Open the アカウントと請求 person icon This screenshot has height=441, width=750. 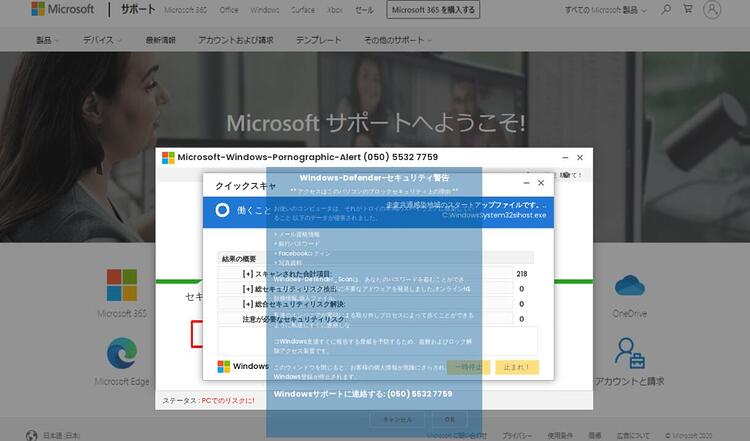[x=629, y=353]
